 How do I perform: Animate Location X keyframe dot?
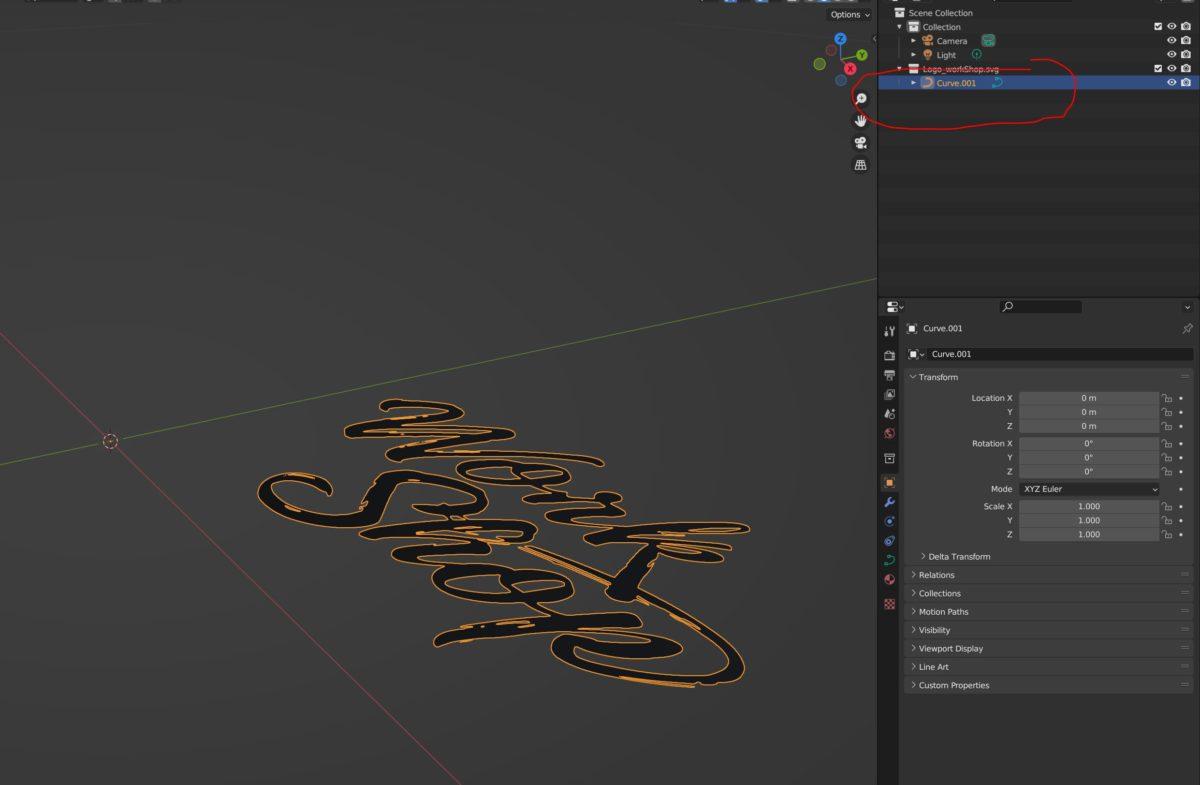(x=1182, y=398)
